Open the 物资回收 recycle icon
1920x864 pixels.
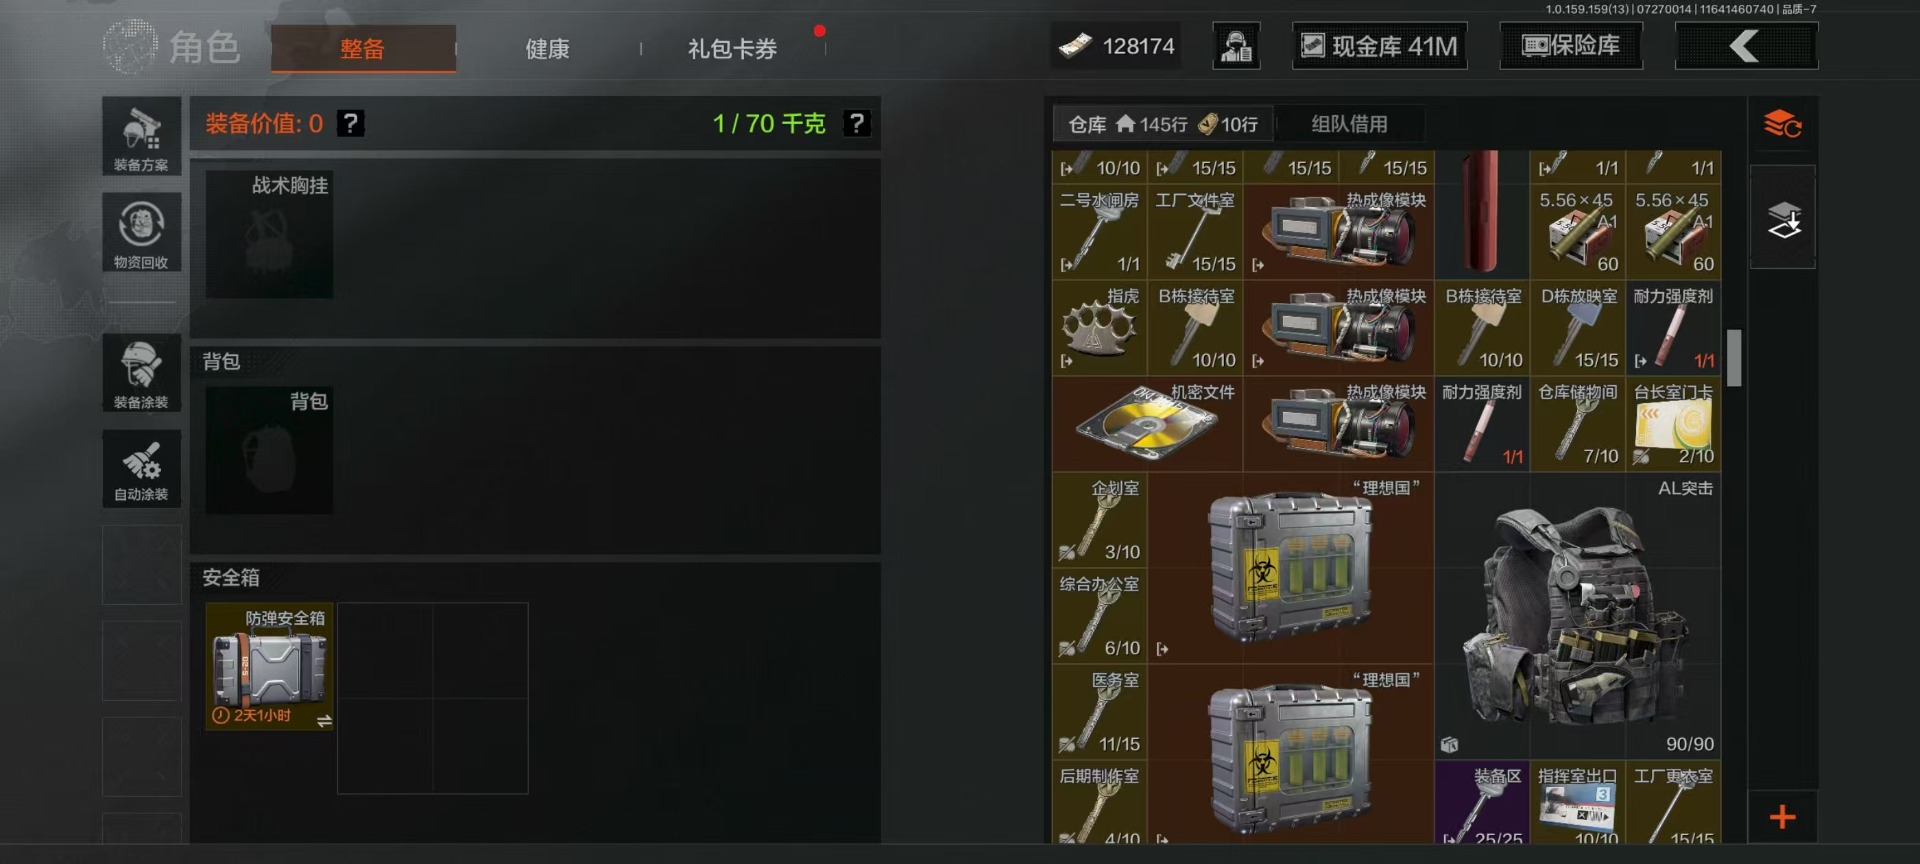141,232
